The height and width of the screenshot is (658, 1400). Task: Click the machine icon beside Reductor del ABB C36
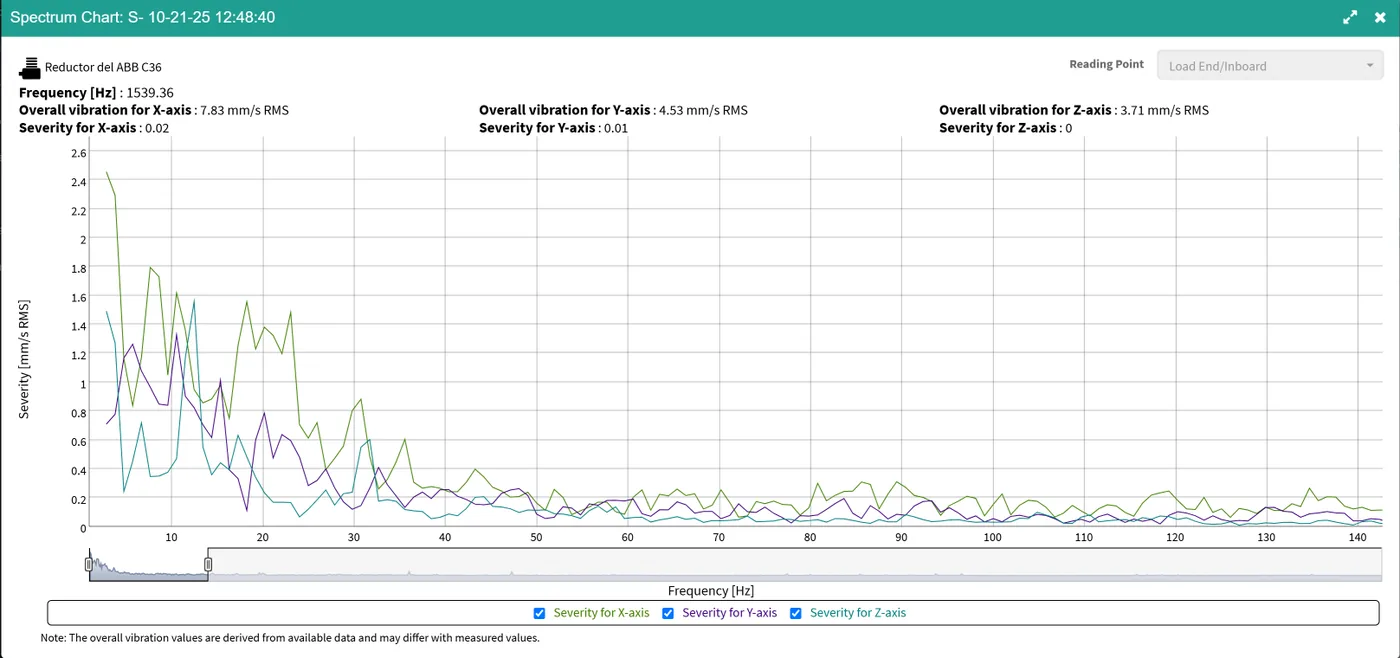[x=30, y=68]
